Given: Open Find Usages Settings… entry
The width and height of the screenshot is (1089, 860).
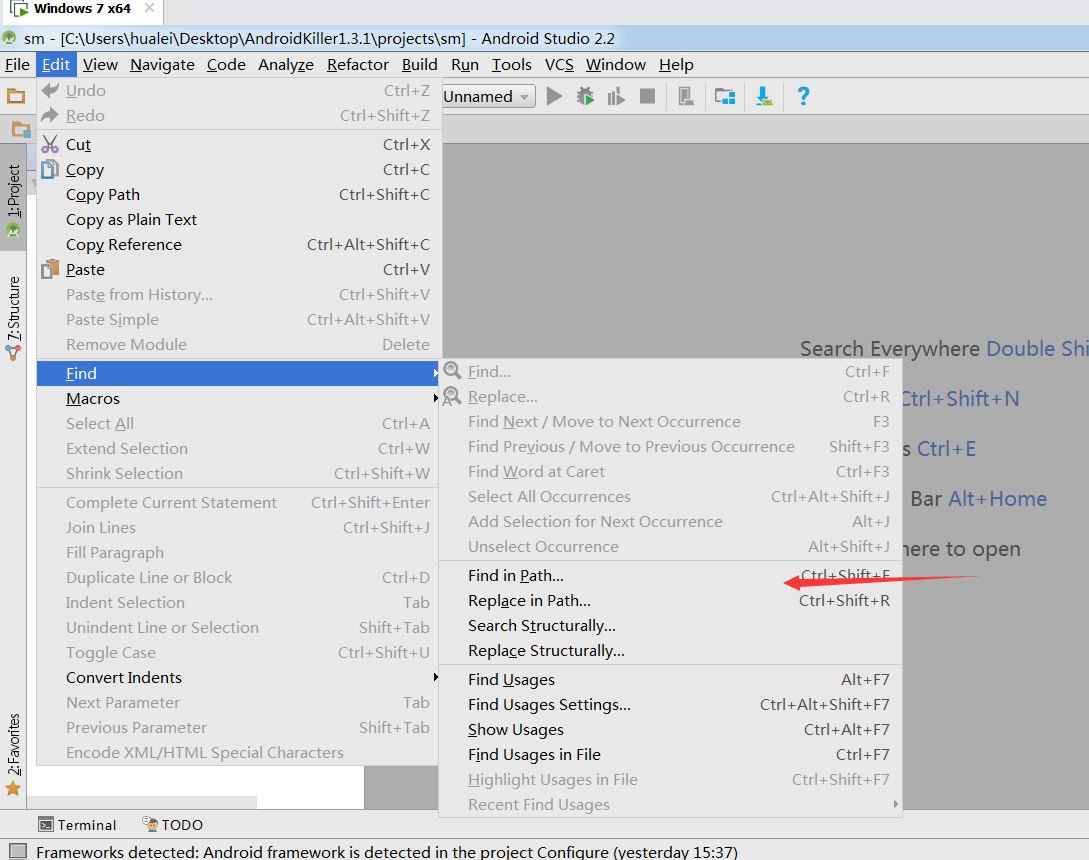Looking at the screenshot, I should click(671, 704).
